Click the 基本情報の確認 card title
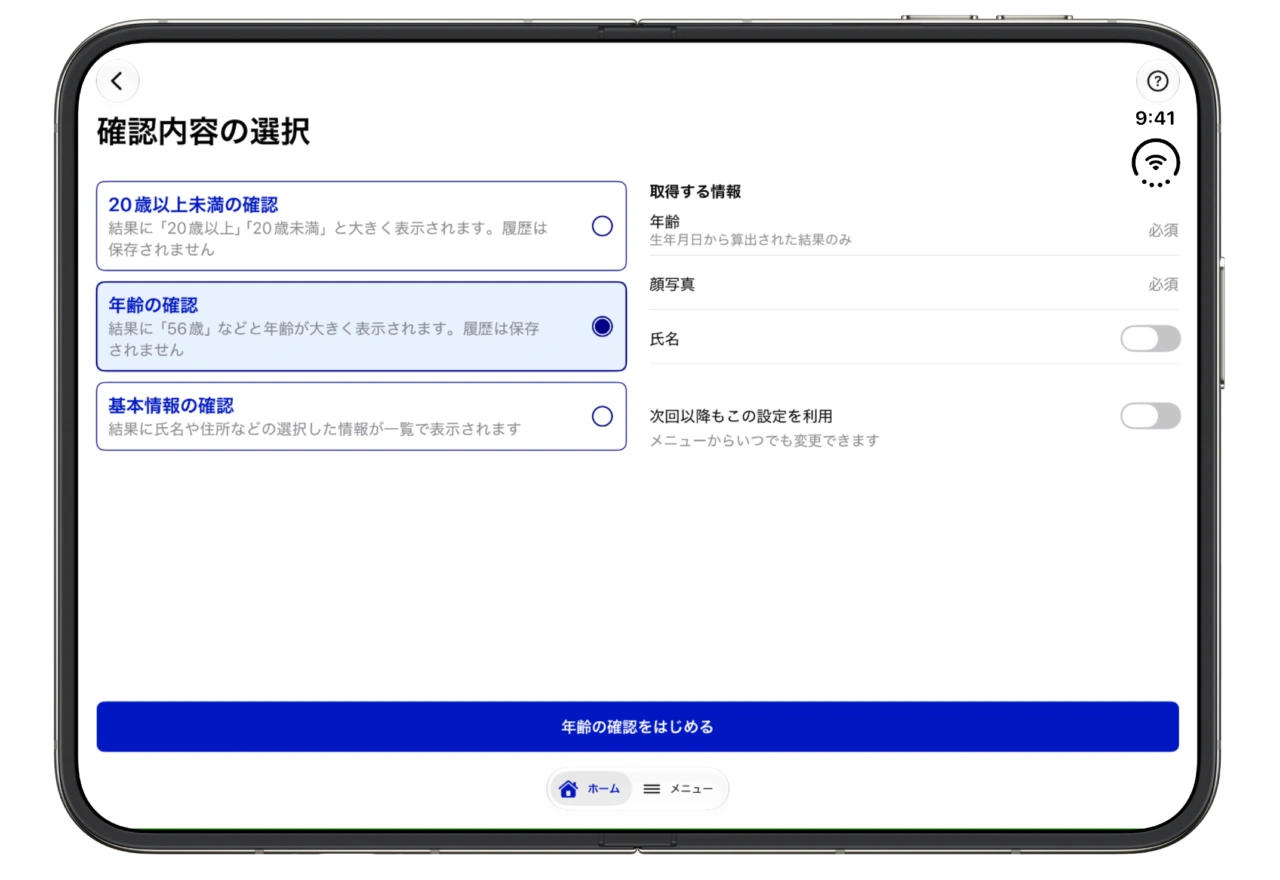This screenshot has width=1280, height=880. [x=171, y=406]
